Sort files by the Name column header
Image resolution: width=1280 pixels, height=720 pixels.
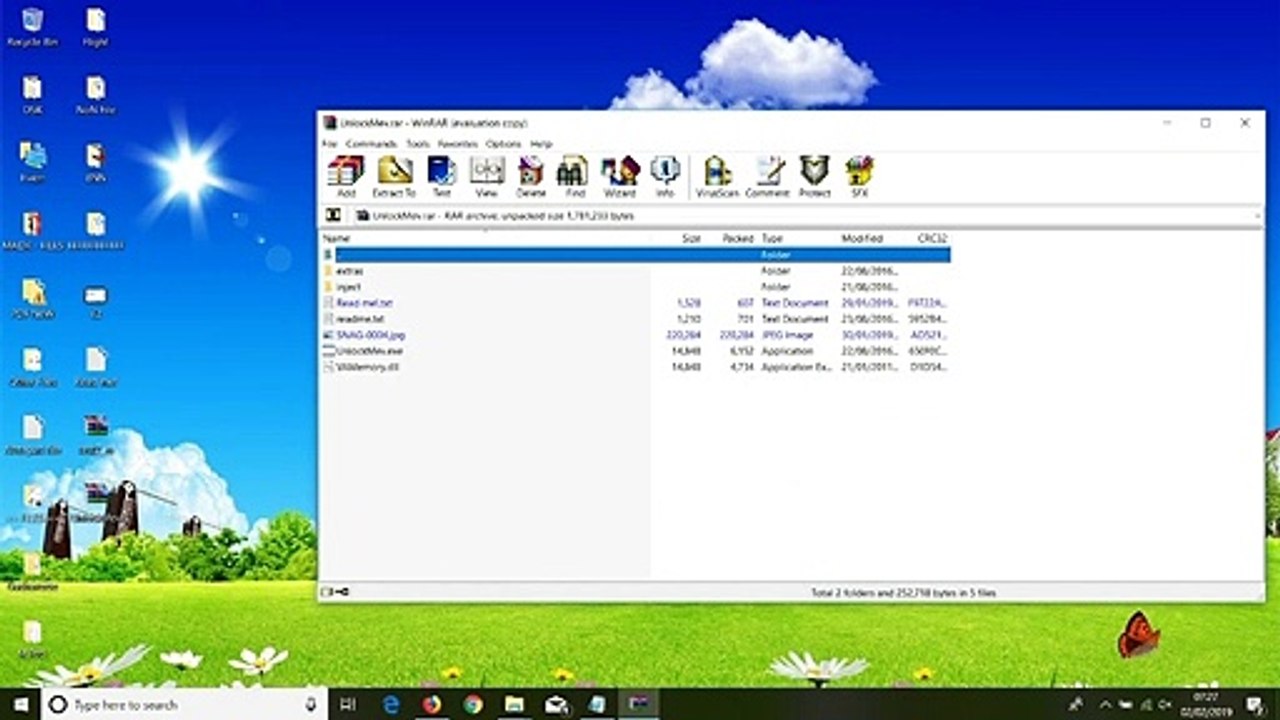pyautogui.click(x=336, y=239)
